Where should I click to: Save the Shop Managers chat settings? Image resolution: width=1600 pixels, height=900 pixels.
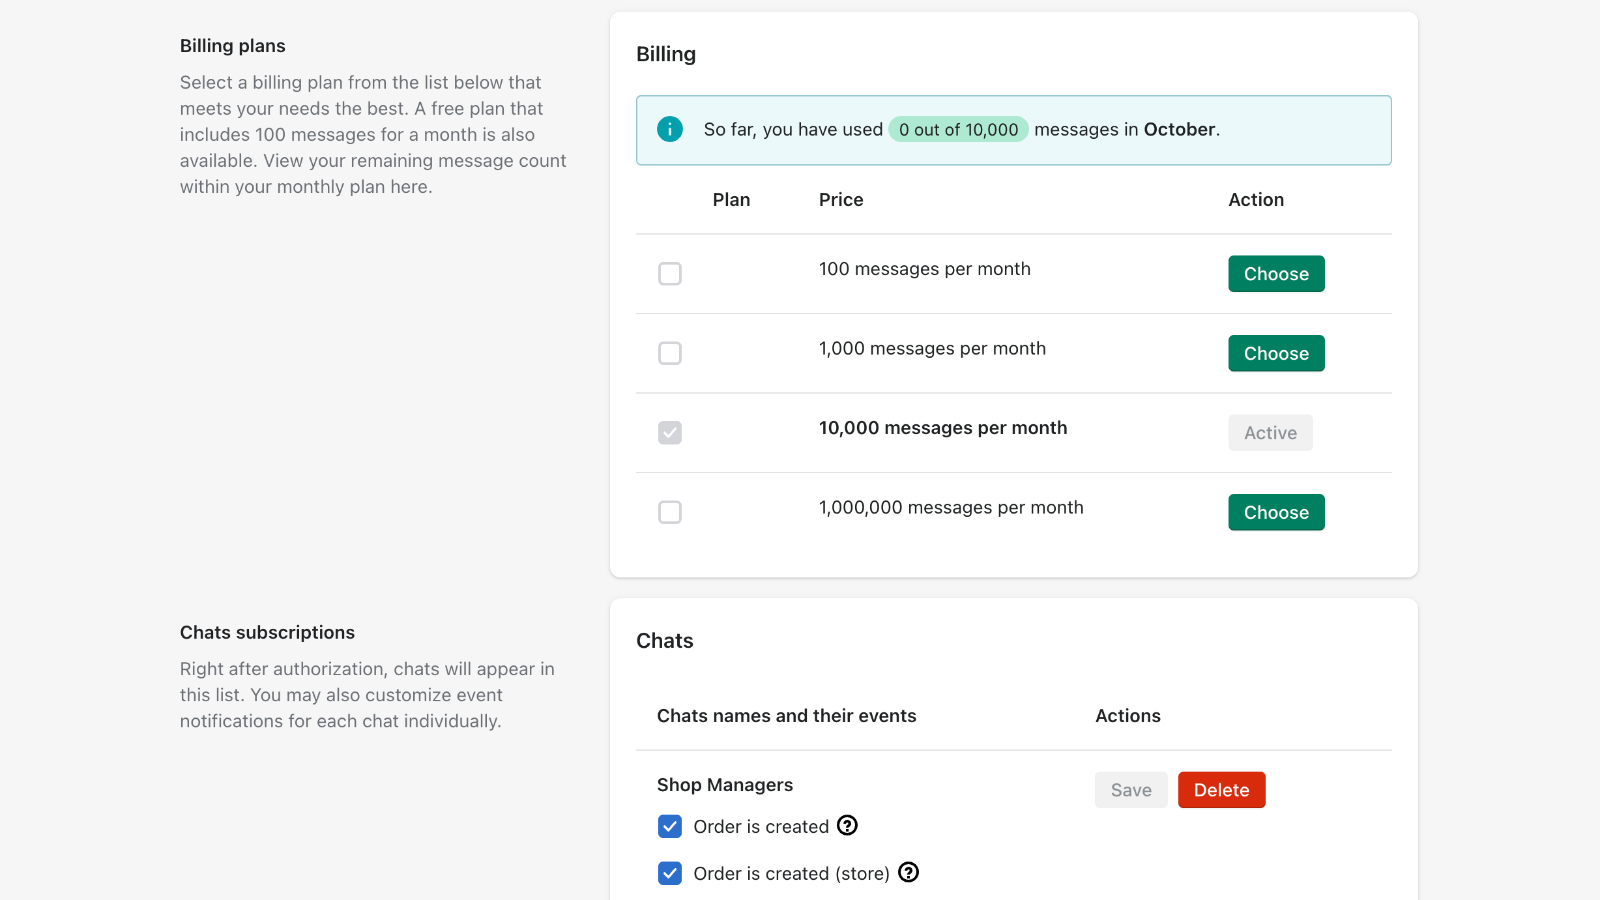[1131, 789]
